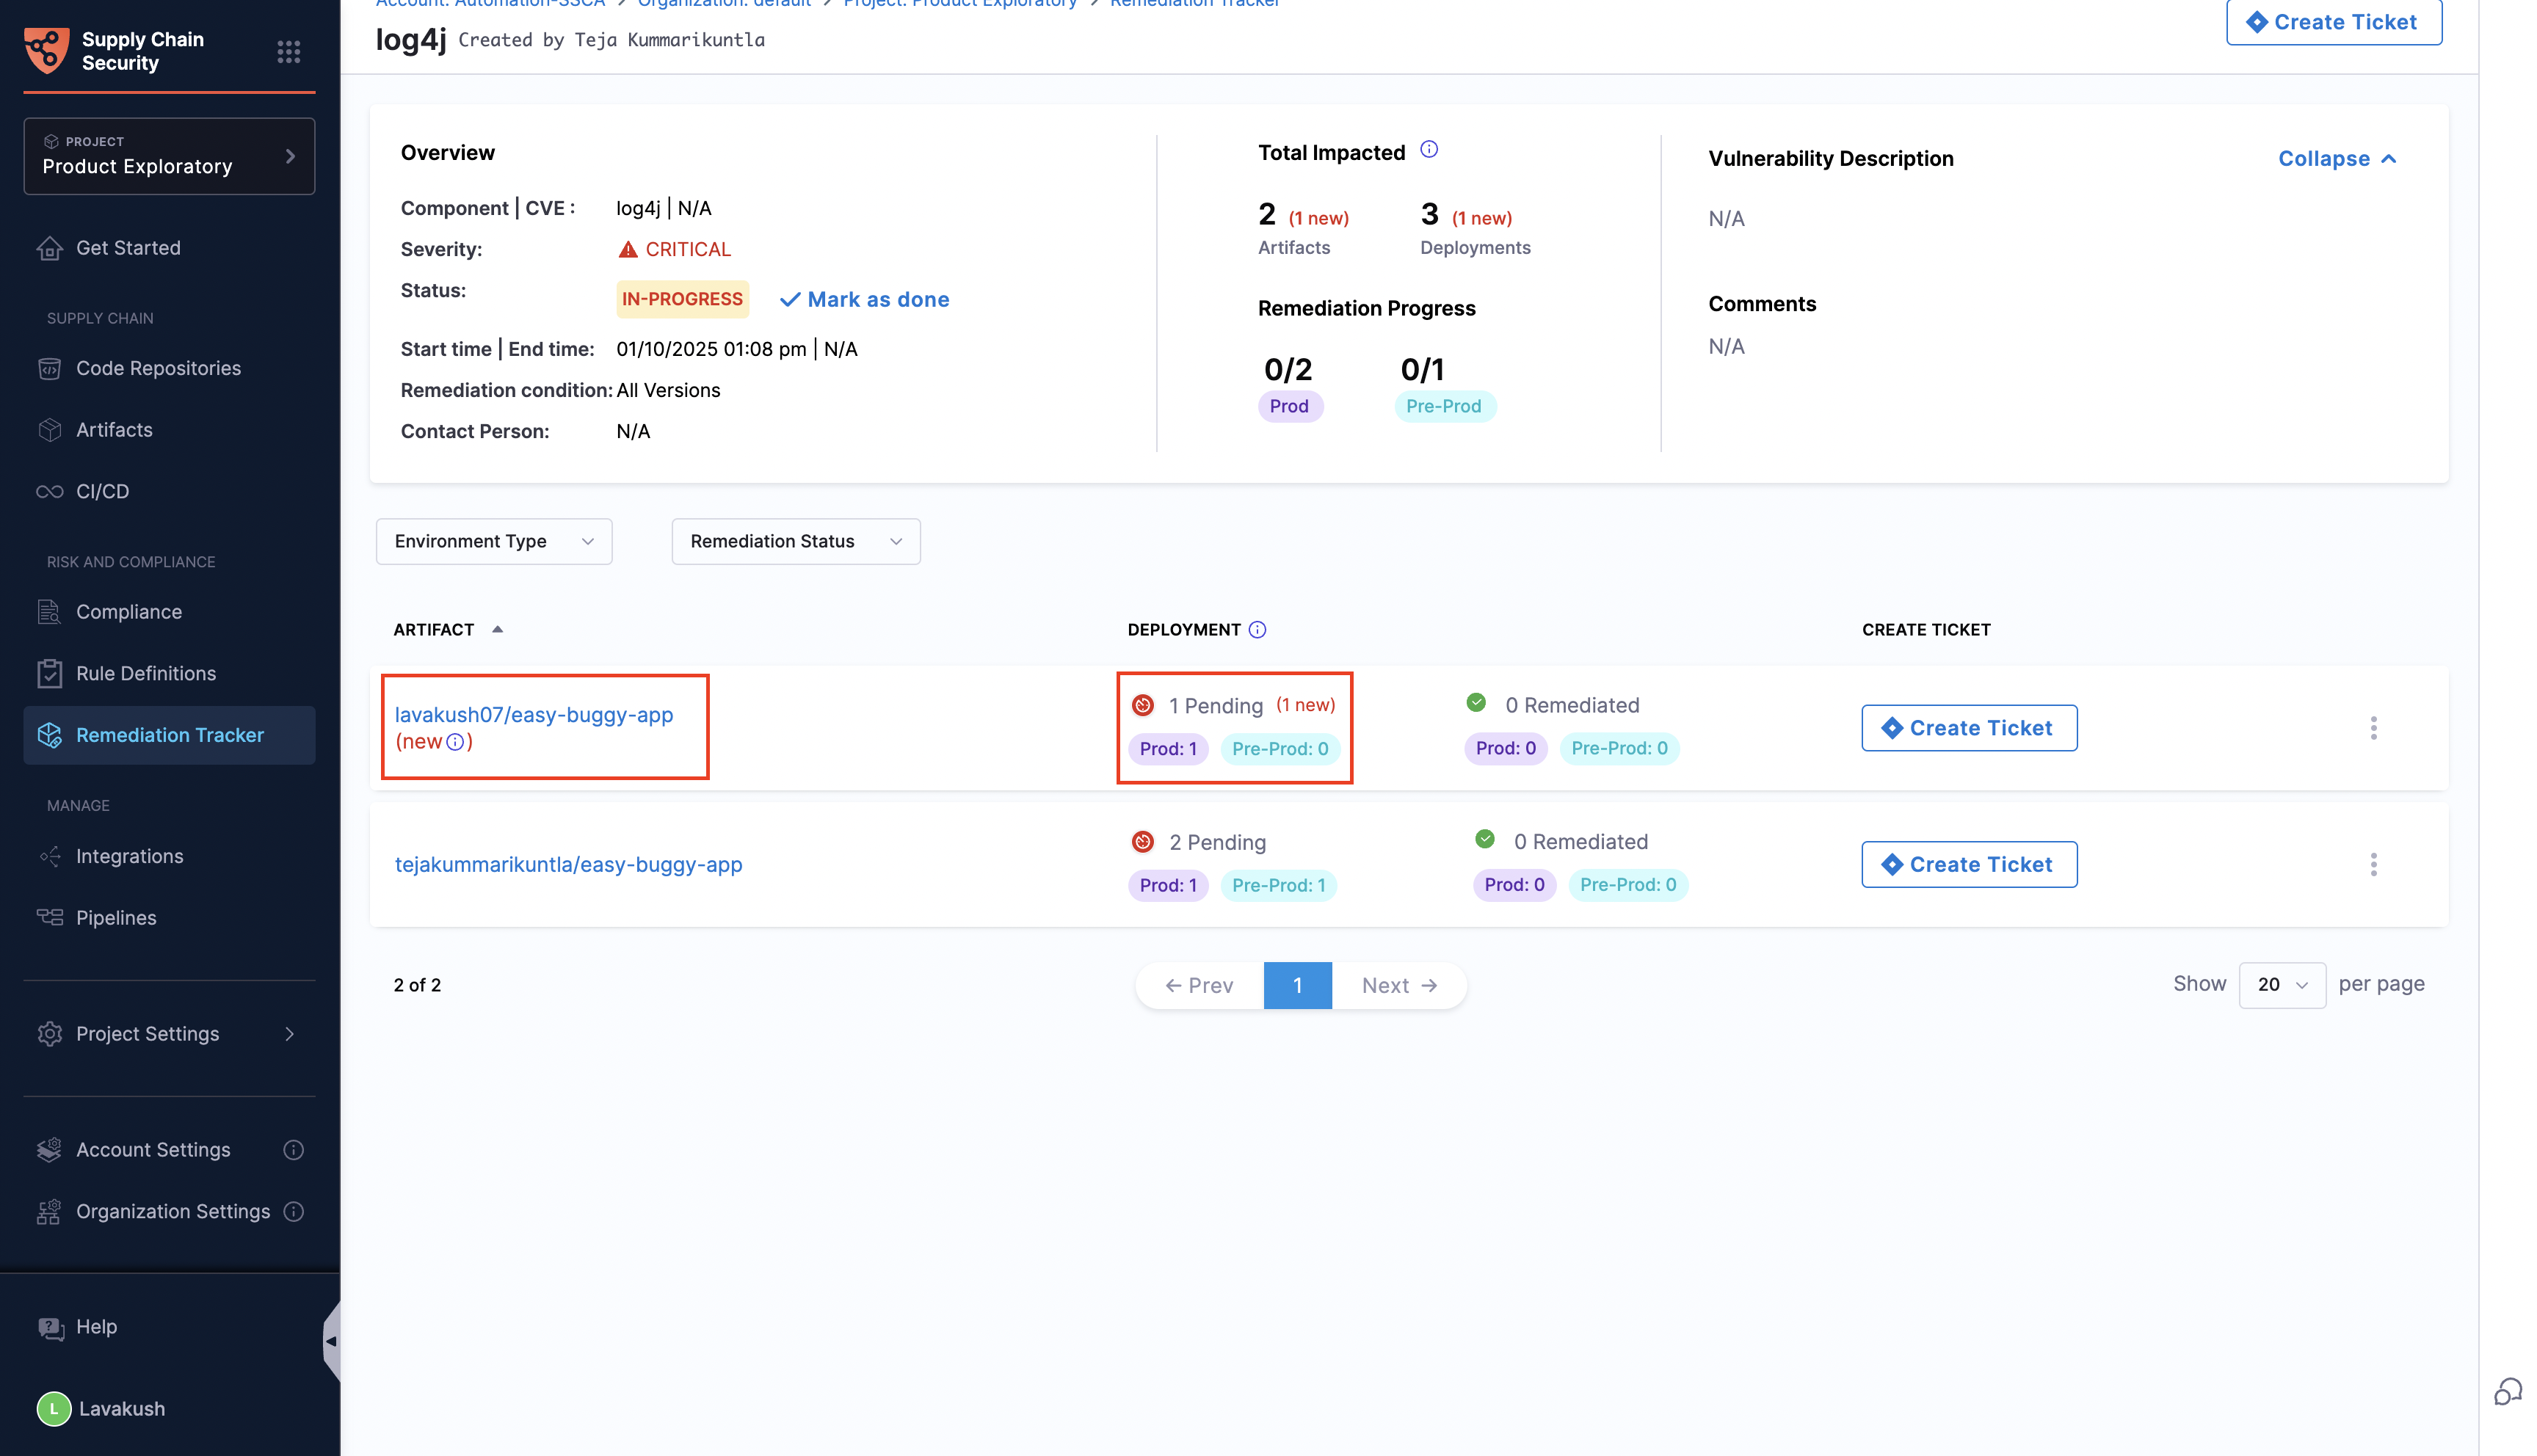Viewport: 2537px width, 1456px height.
Task: Open Code Repositories from the sidebar
Action: coord(158,368)
